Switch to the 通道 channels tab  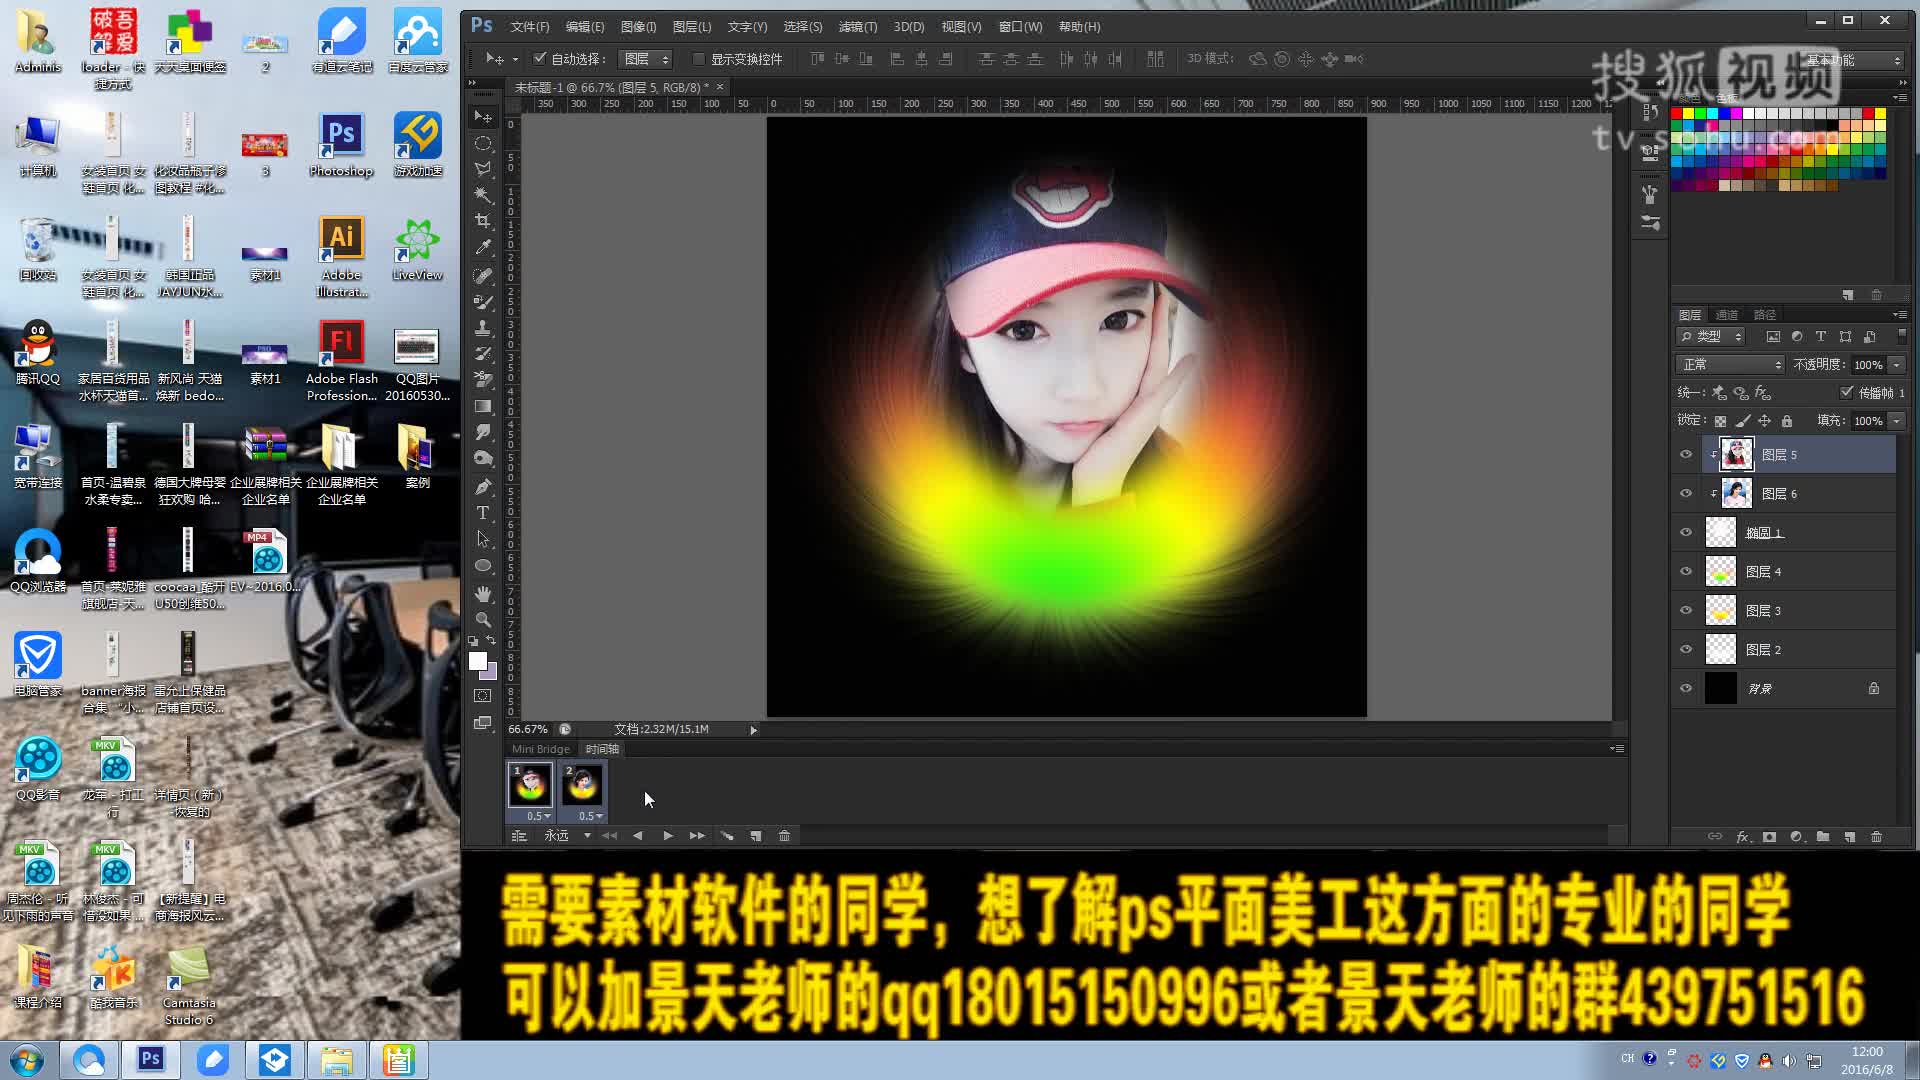1727,315
